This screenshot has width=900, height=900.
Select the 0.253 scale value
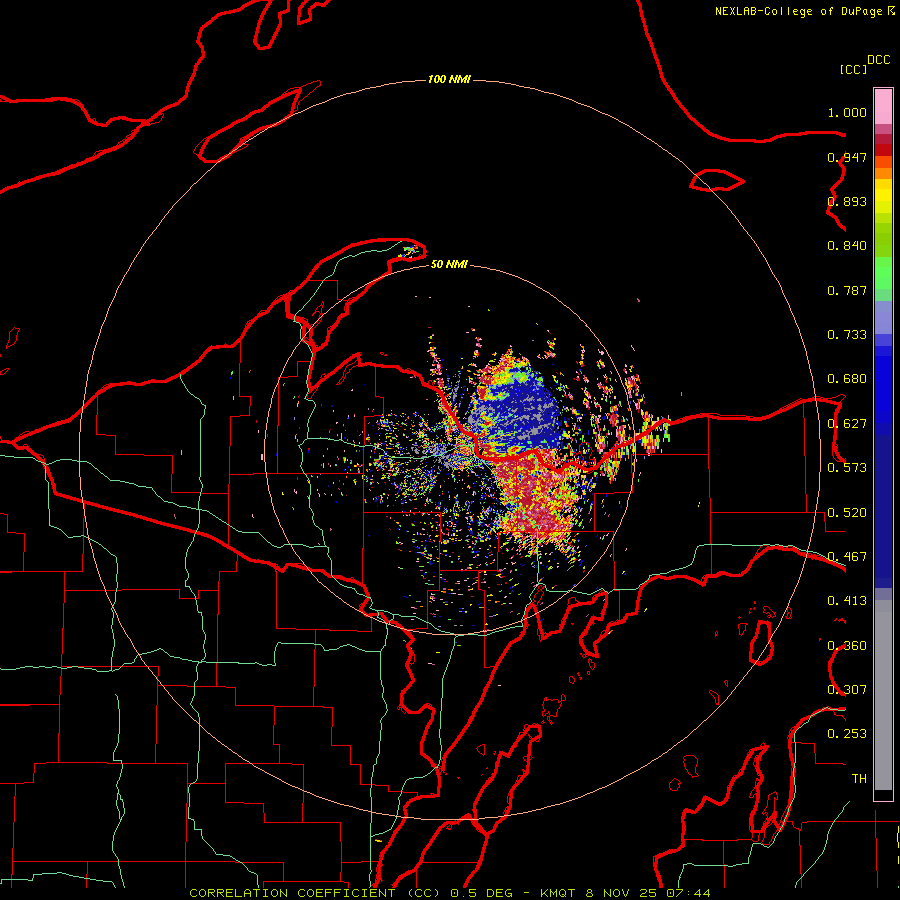[x=847, y=734]
